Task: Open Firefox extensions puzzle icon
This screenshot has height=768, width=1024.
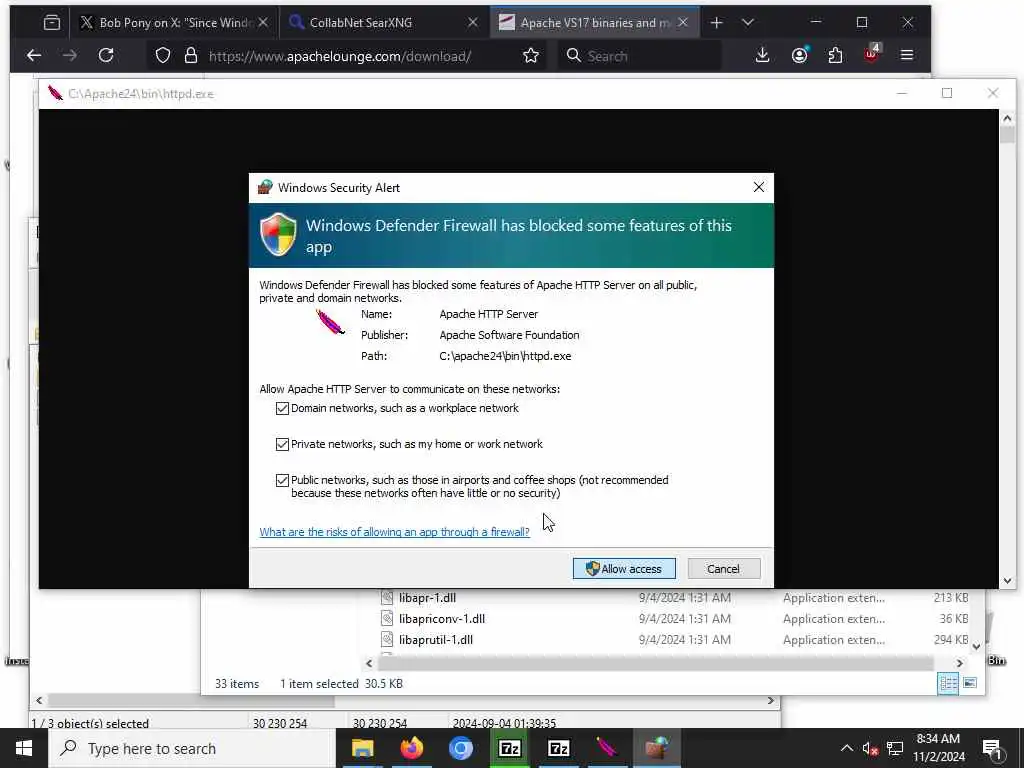Action: pyautogui.click(x=835, y=56)
